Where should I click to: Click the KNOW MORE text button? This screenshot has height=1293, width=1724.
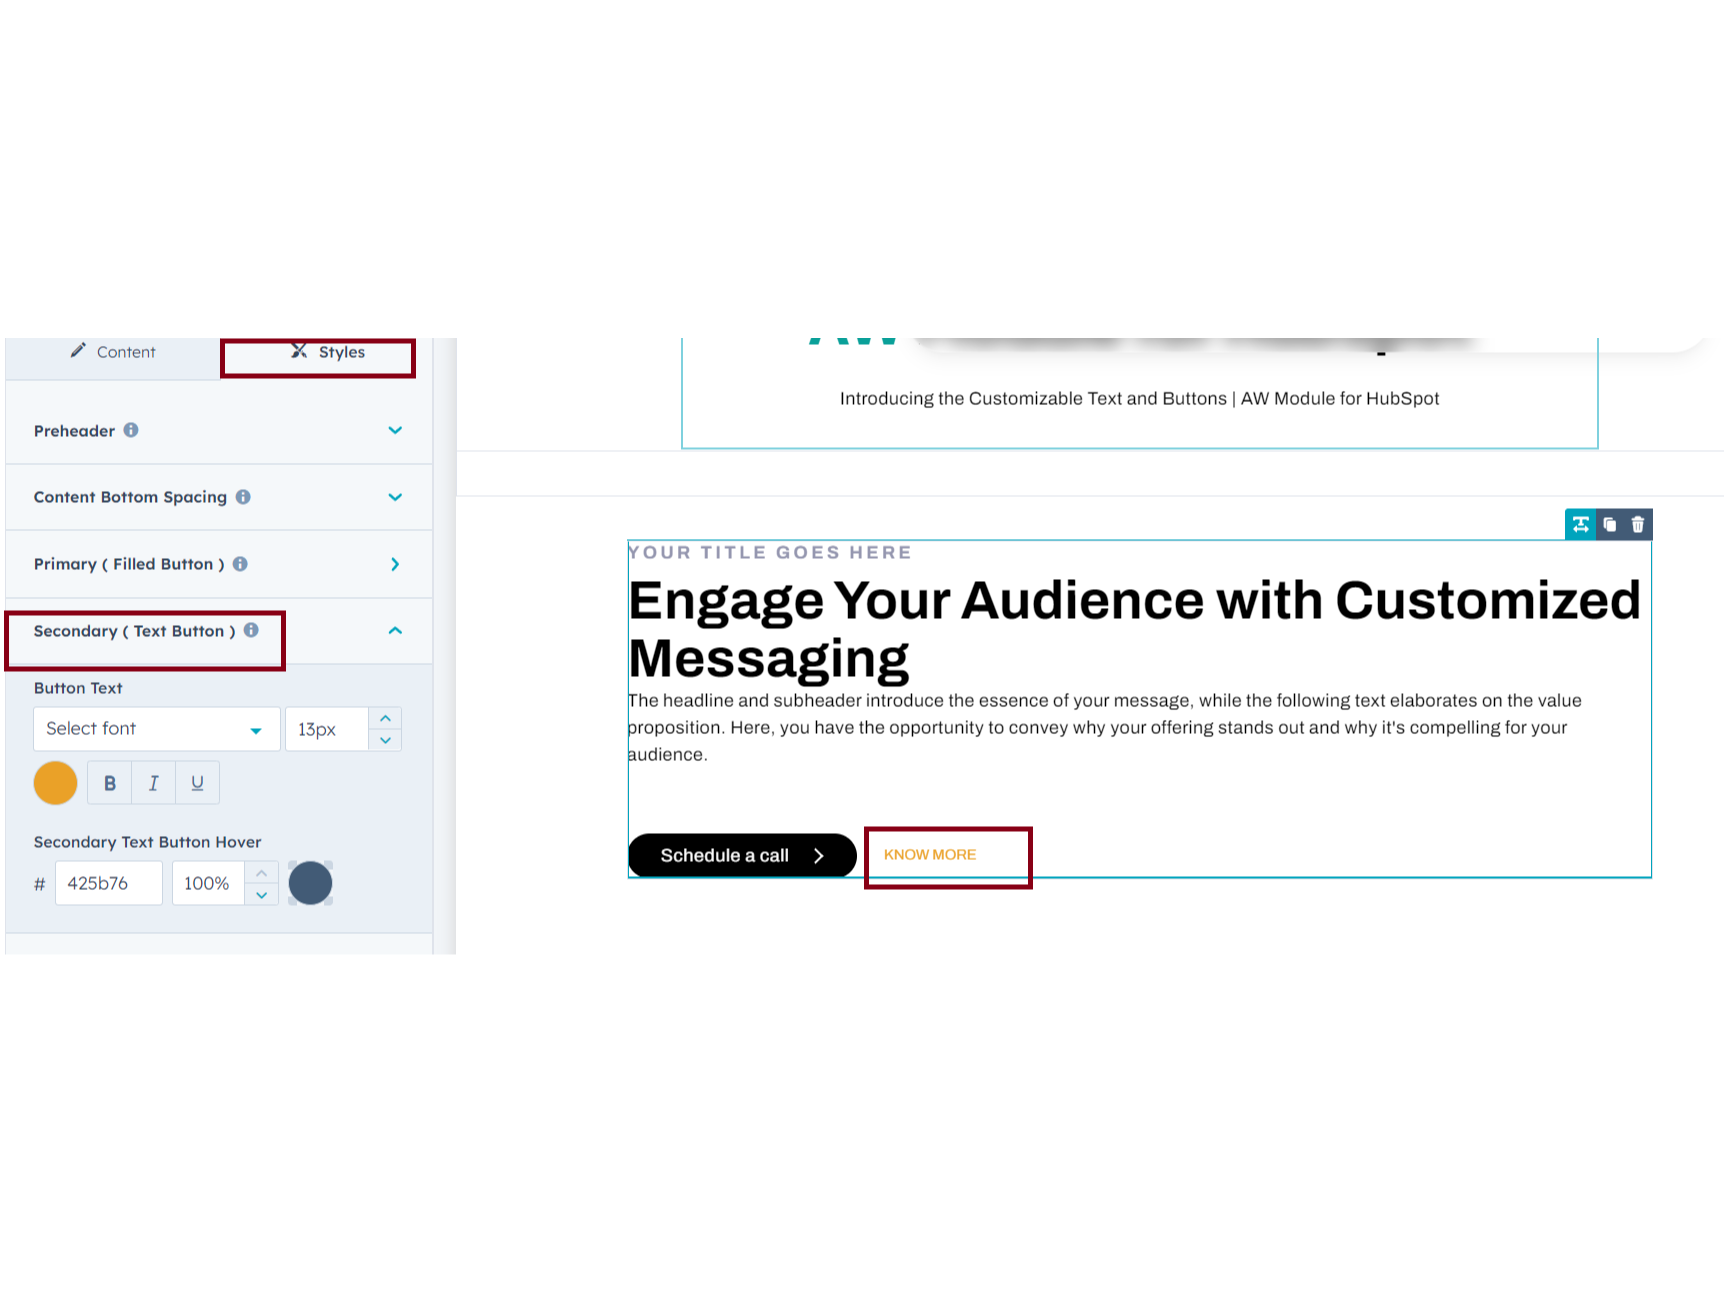[x=930, y=855]
